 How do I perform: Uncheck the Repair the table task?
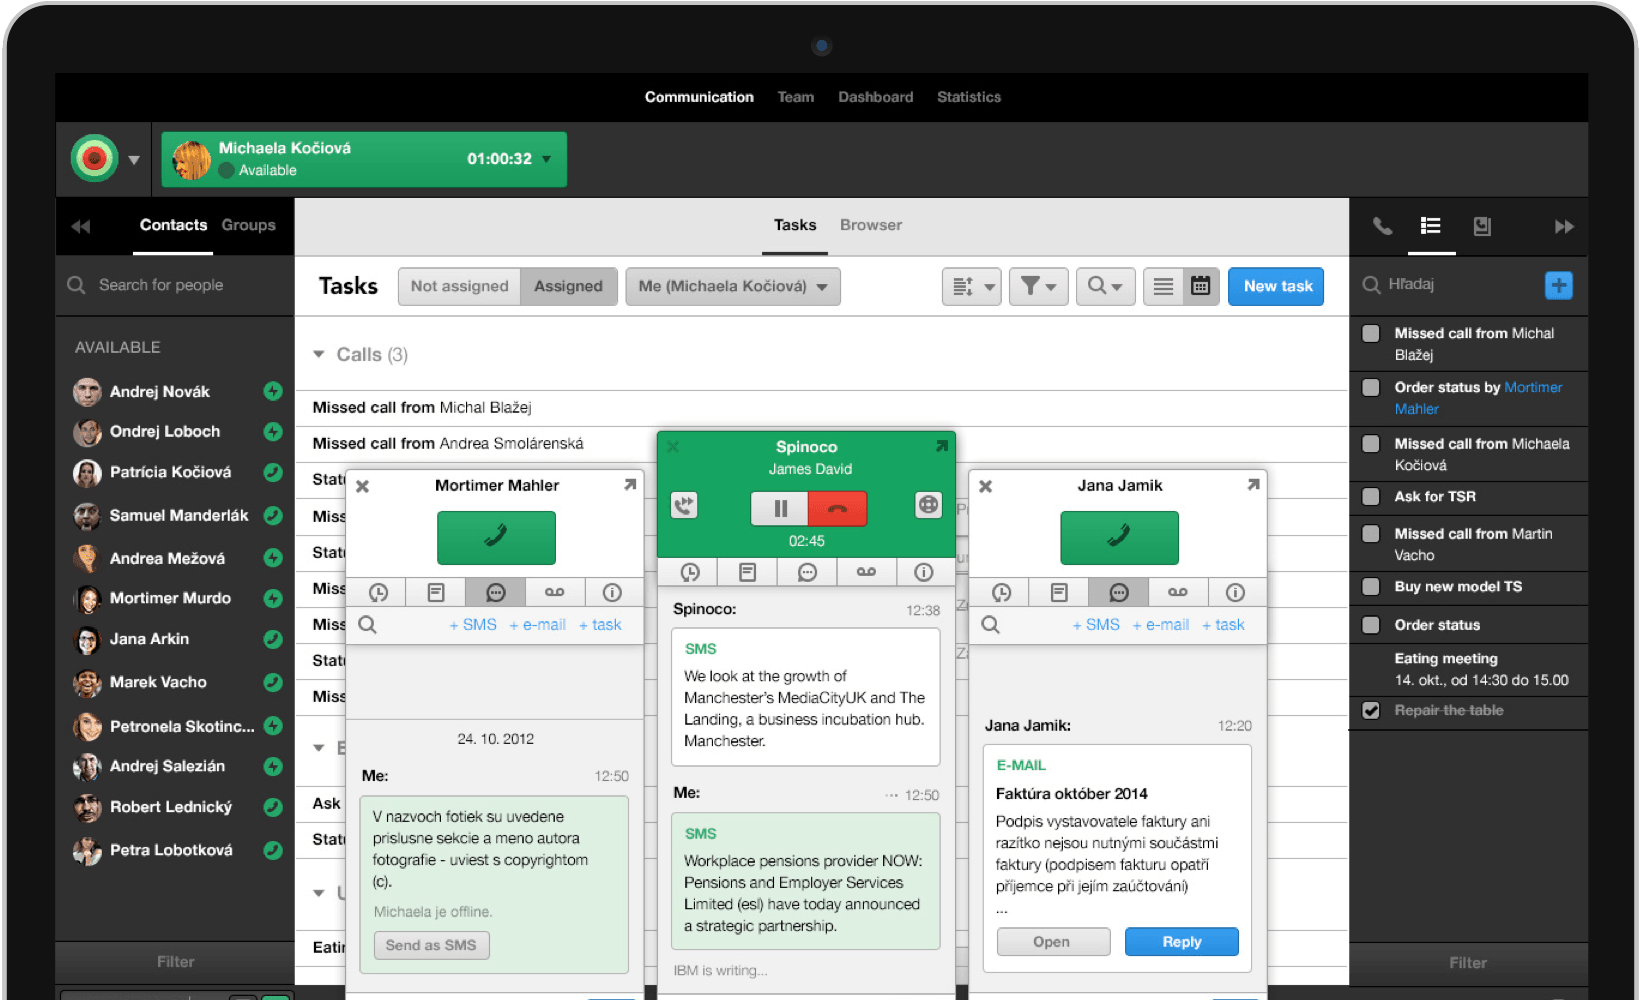click(1371, 710)
